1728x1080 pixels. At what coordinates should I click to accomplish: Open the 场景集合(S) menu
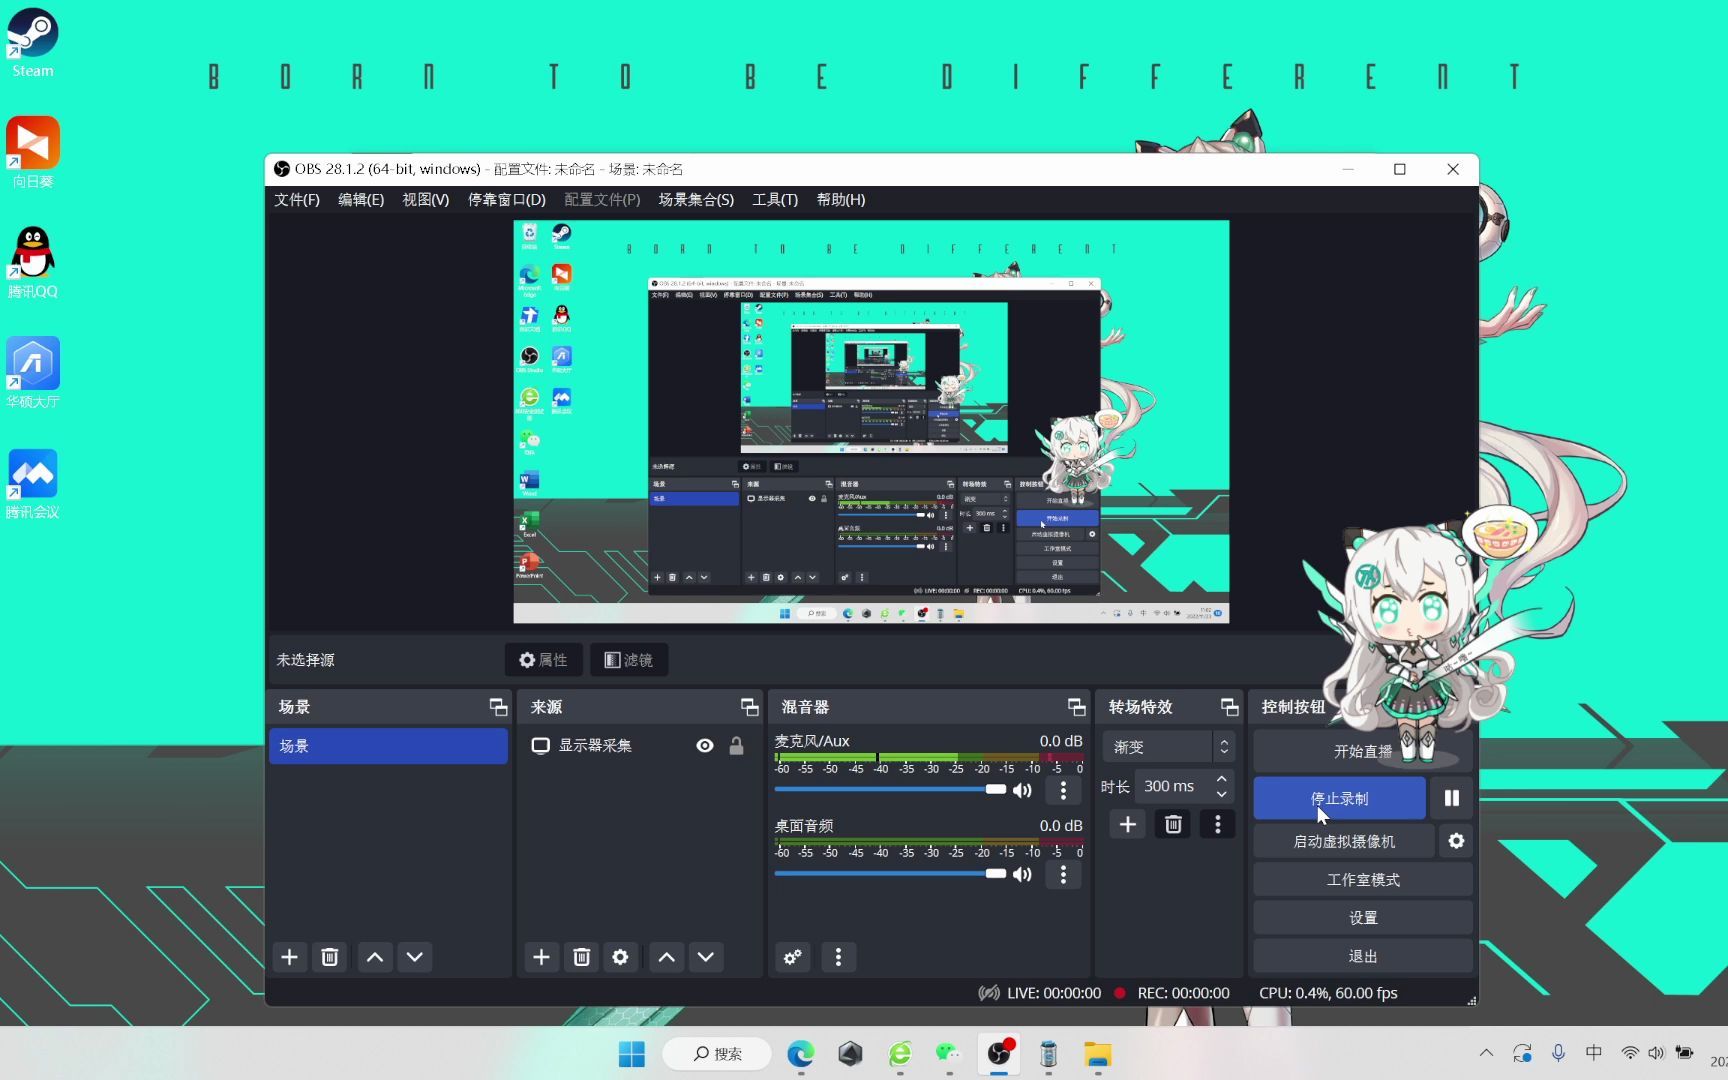696,200
